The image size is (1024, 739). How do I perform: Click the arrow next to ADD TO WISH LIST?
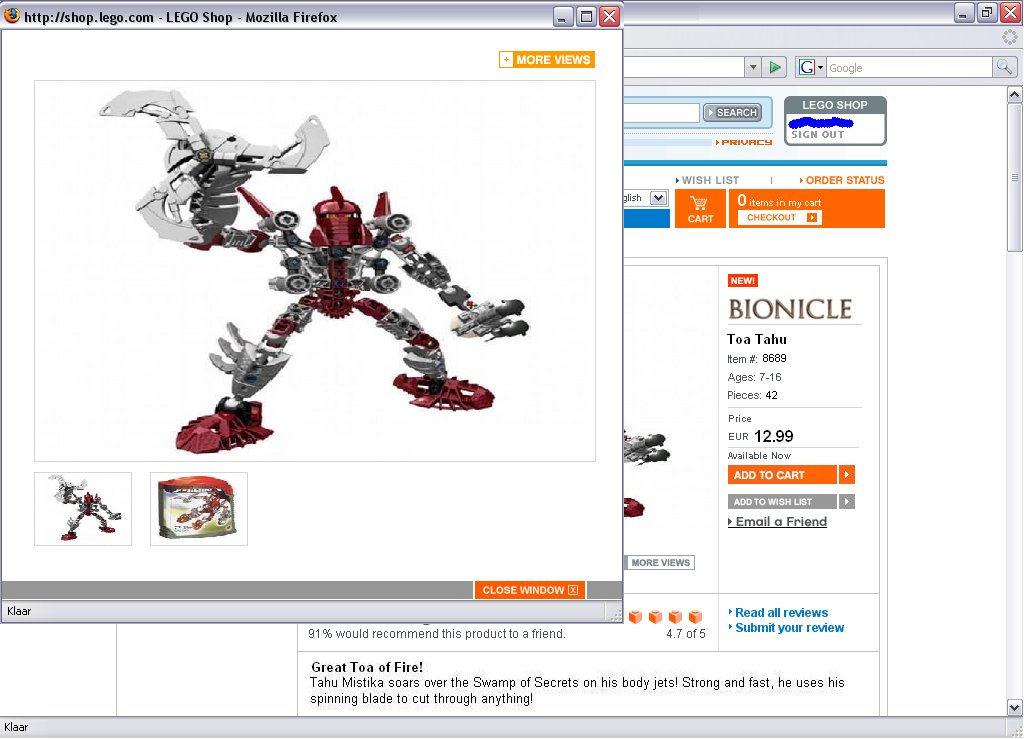846,501
